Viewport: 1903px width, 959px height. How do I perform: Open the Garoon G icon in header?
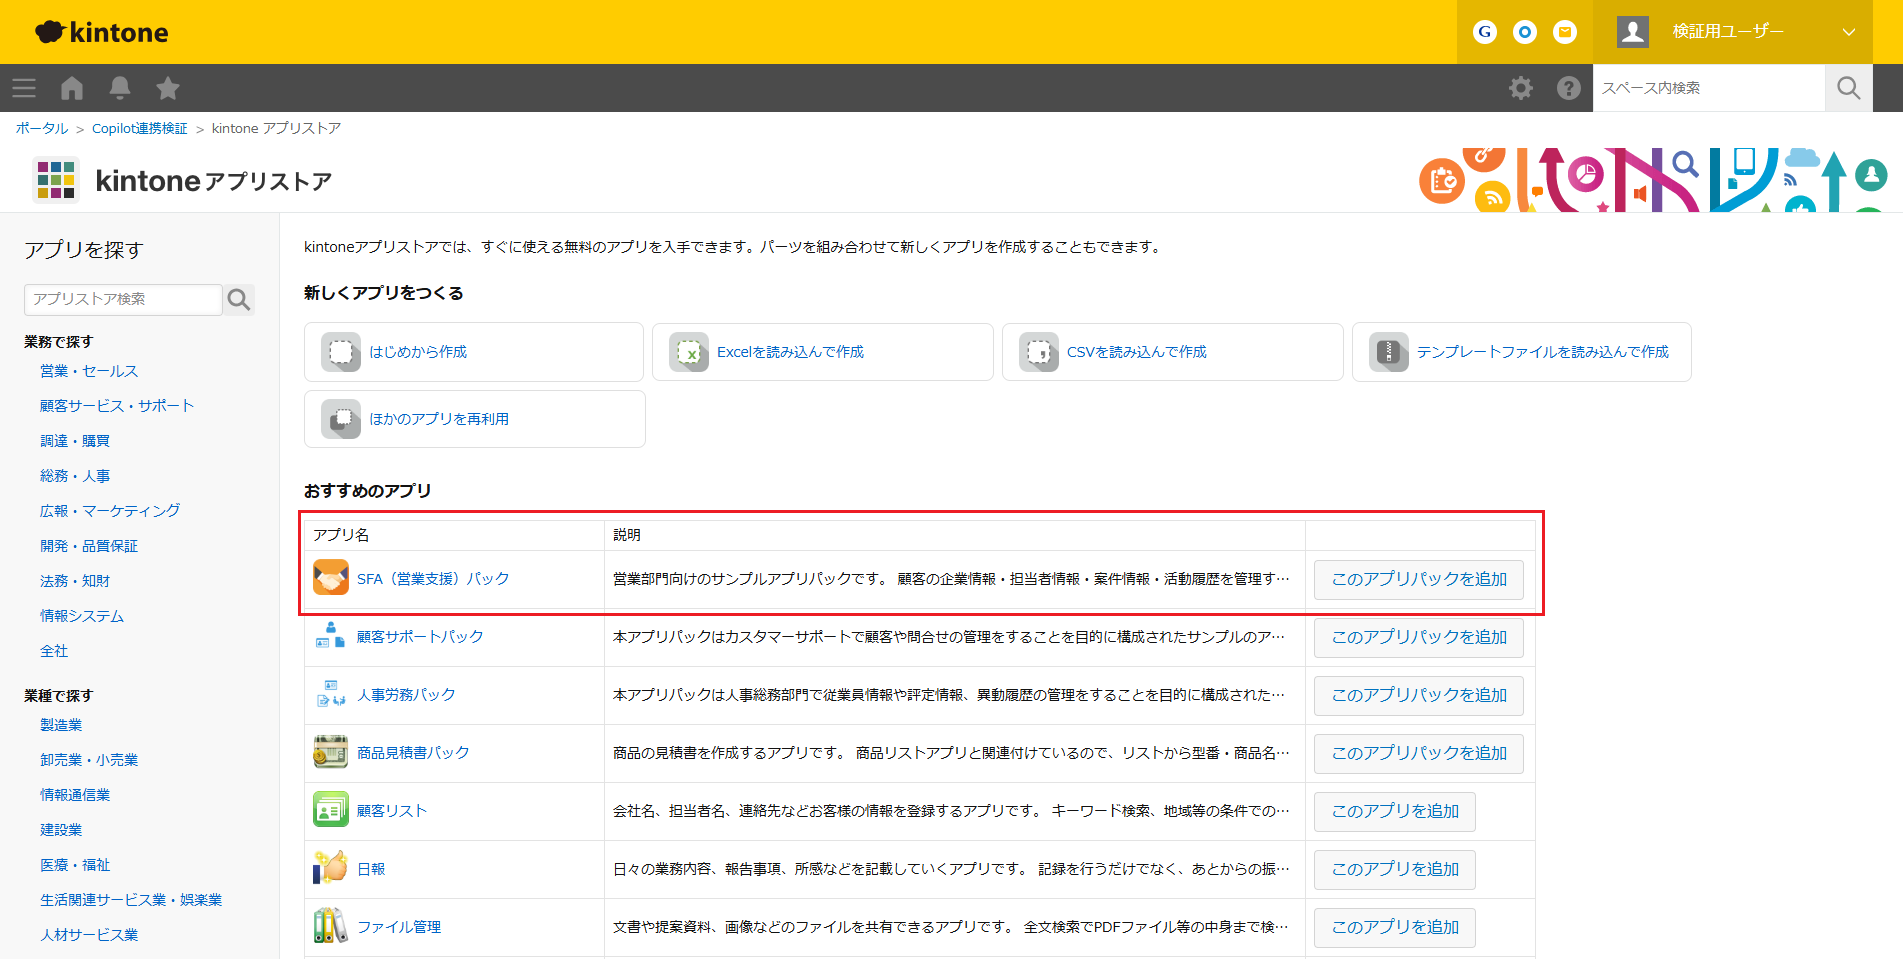[x=1485, y=32]
